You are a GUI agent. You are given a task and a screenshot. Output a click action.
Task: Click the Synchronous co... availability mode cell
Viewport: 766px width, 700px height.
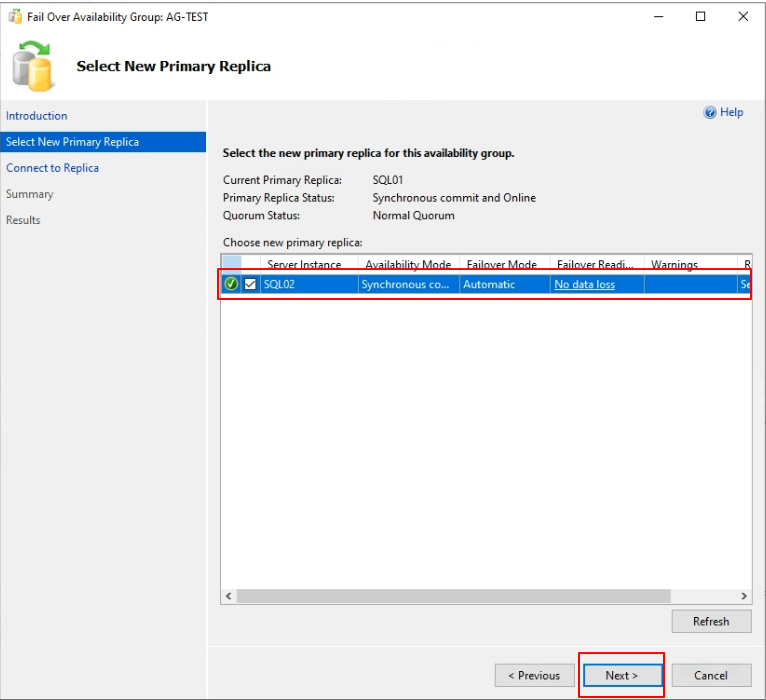(409, 284)
